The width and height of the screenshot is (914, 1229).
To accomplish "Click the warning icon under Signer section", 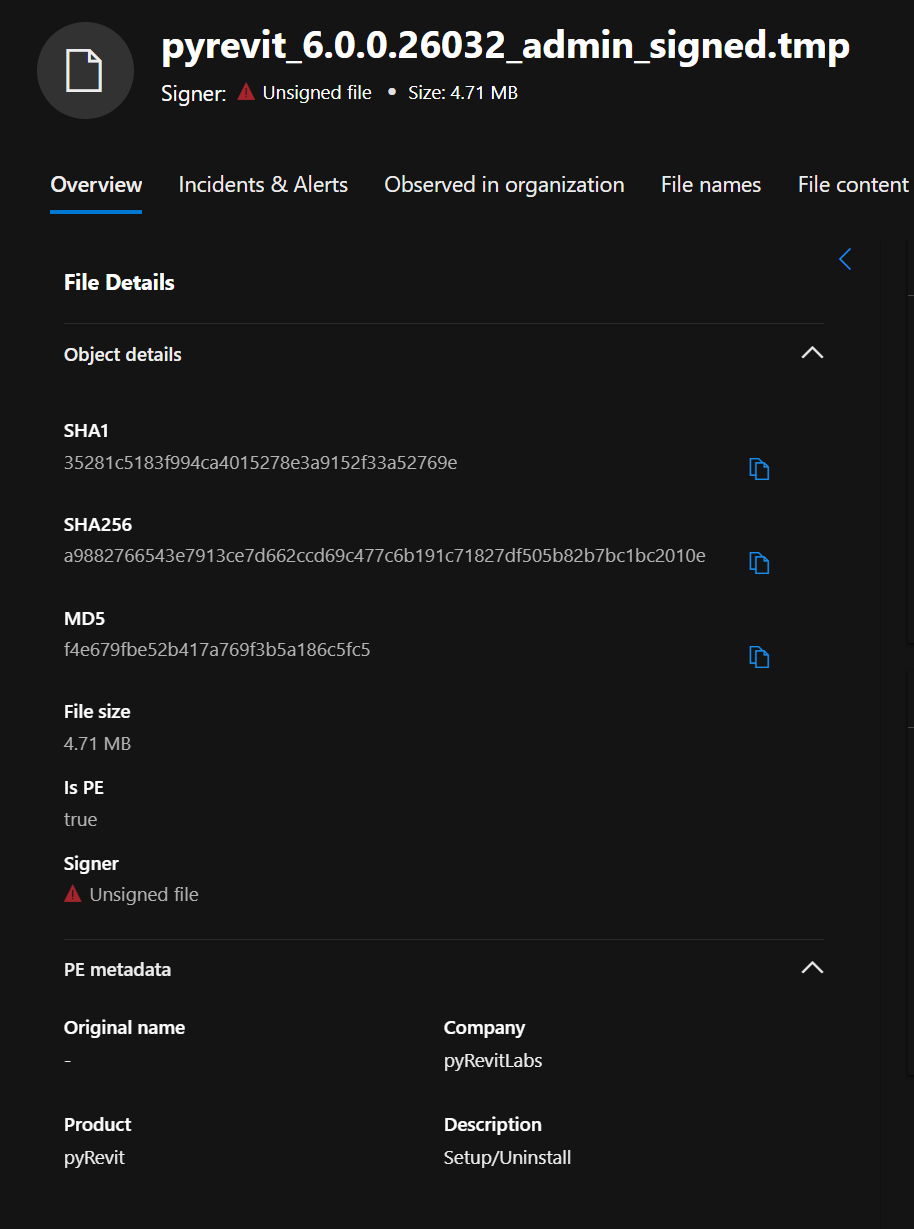I will point(73,894).
